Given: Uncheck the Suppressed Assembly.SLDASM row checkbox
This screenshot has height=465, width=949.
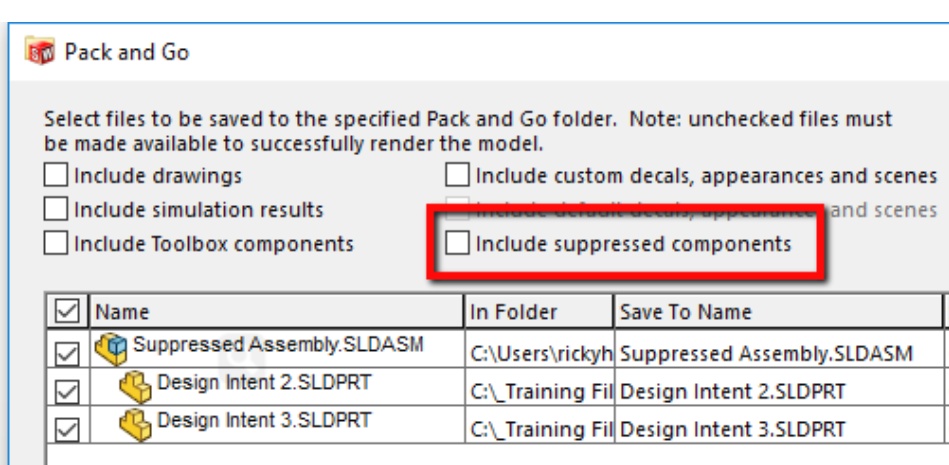Looking at the screenshot, I should pos(67,354).
